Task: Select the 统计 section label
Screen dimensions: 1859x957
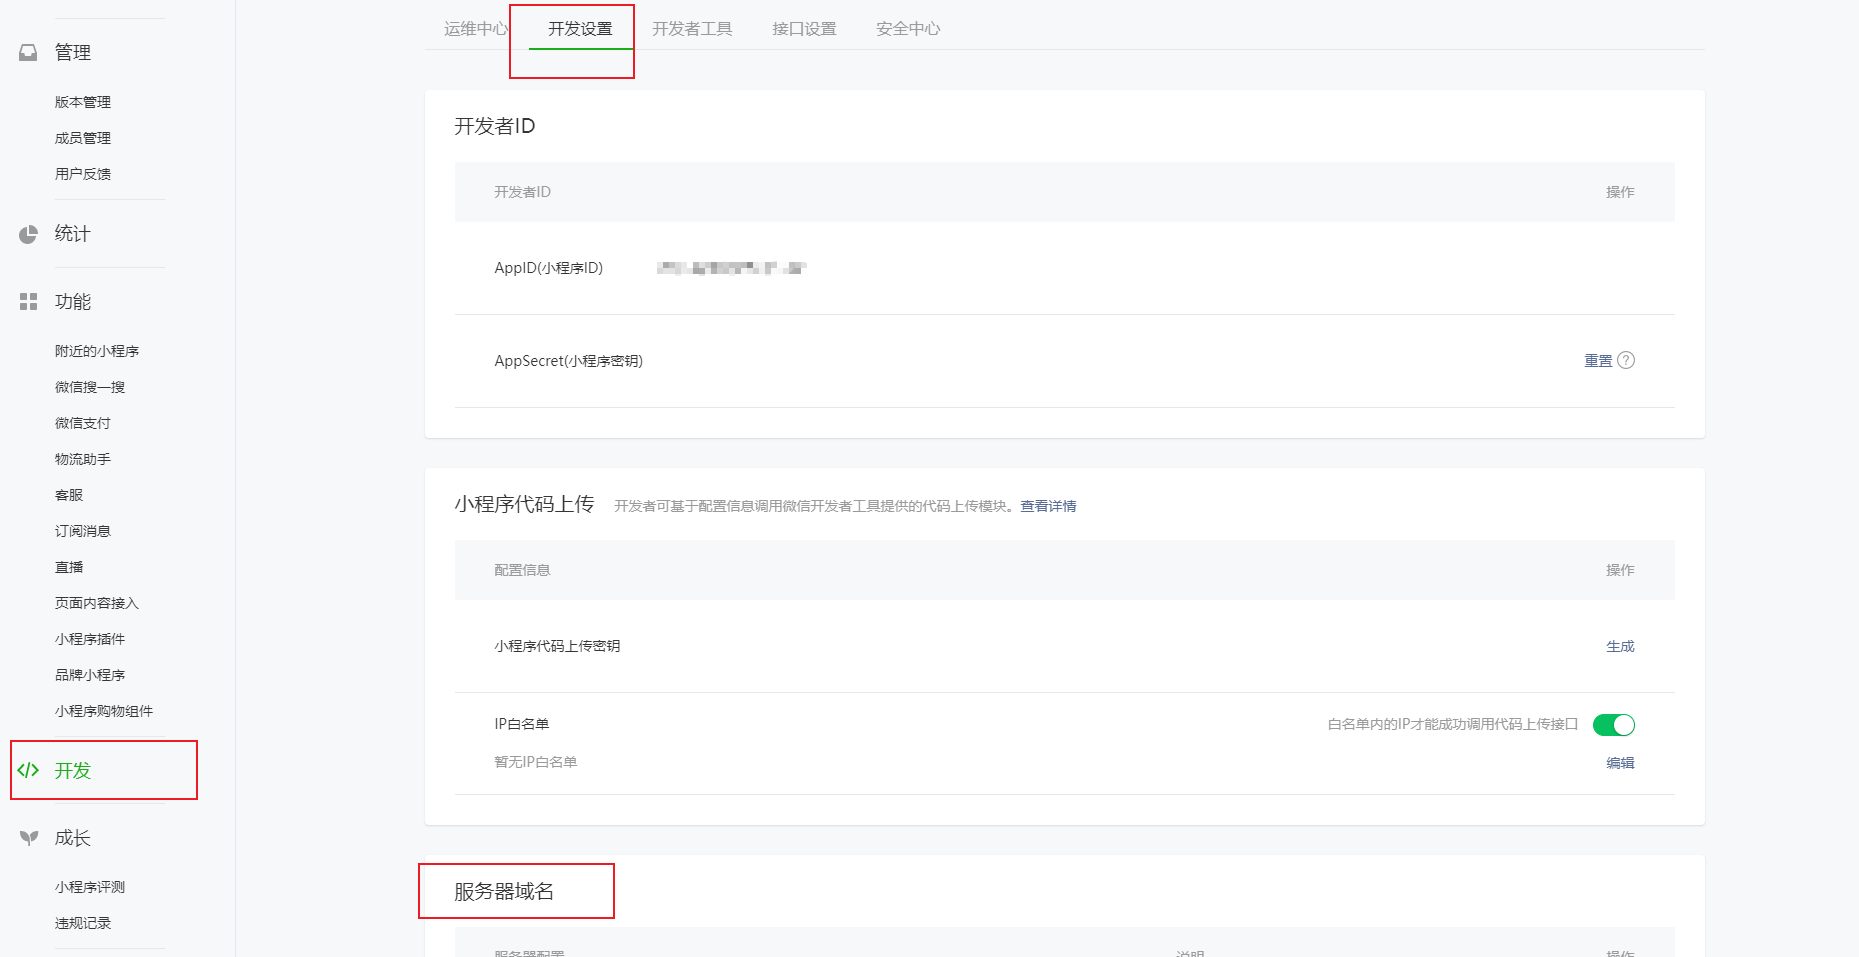Action: pos(72,234)
